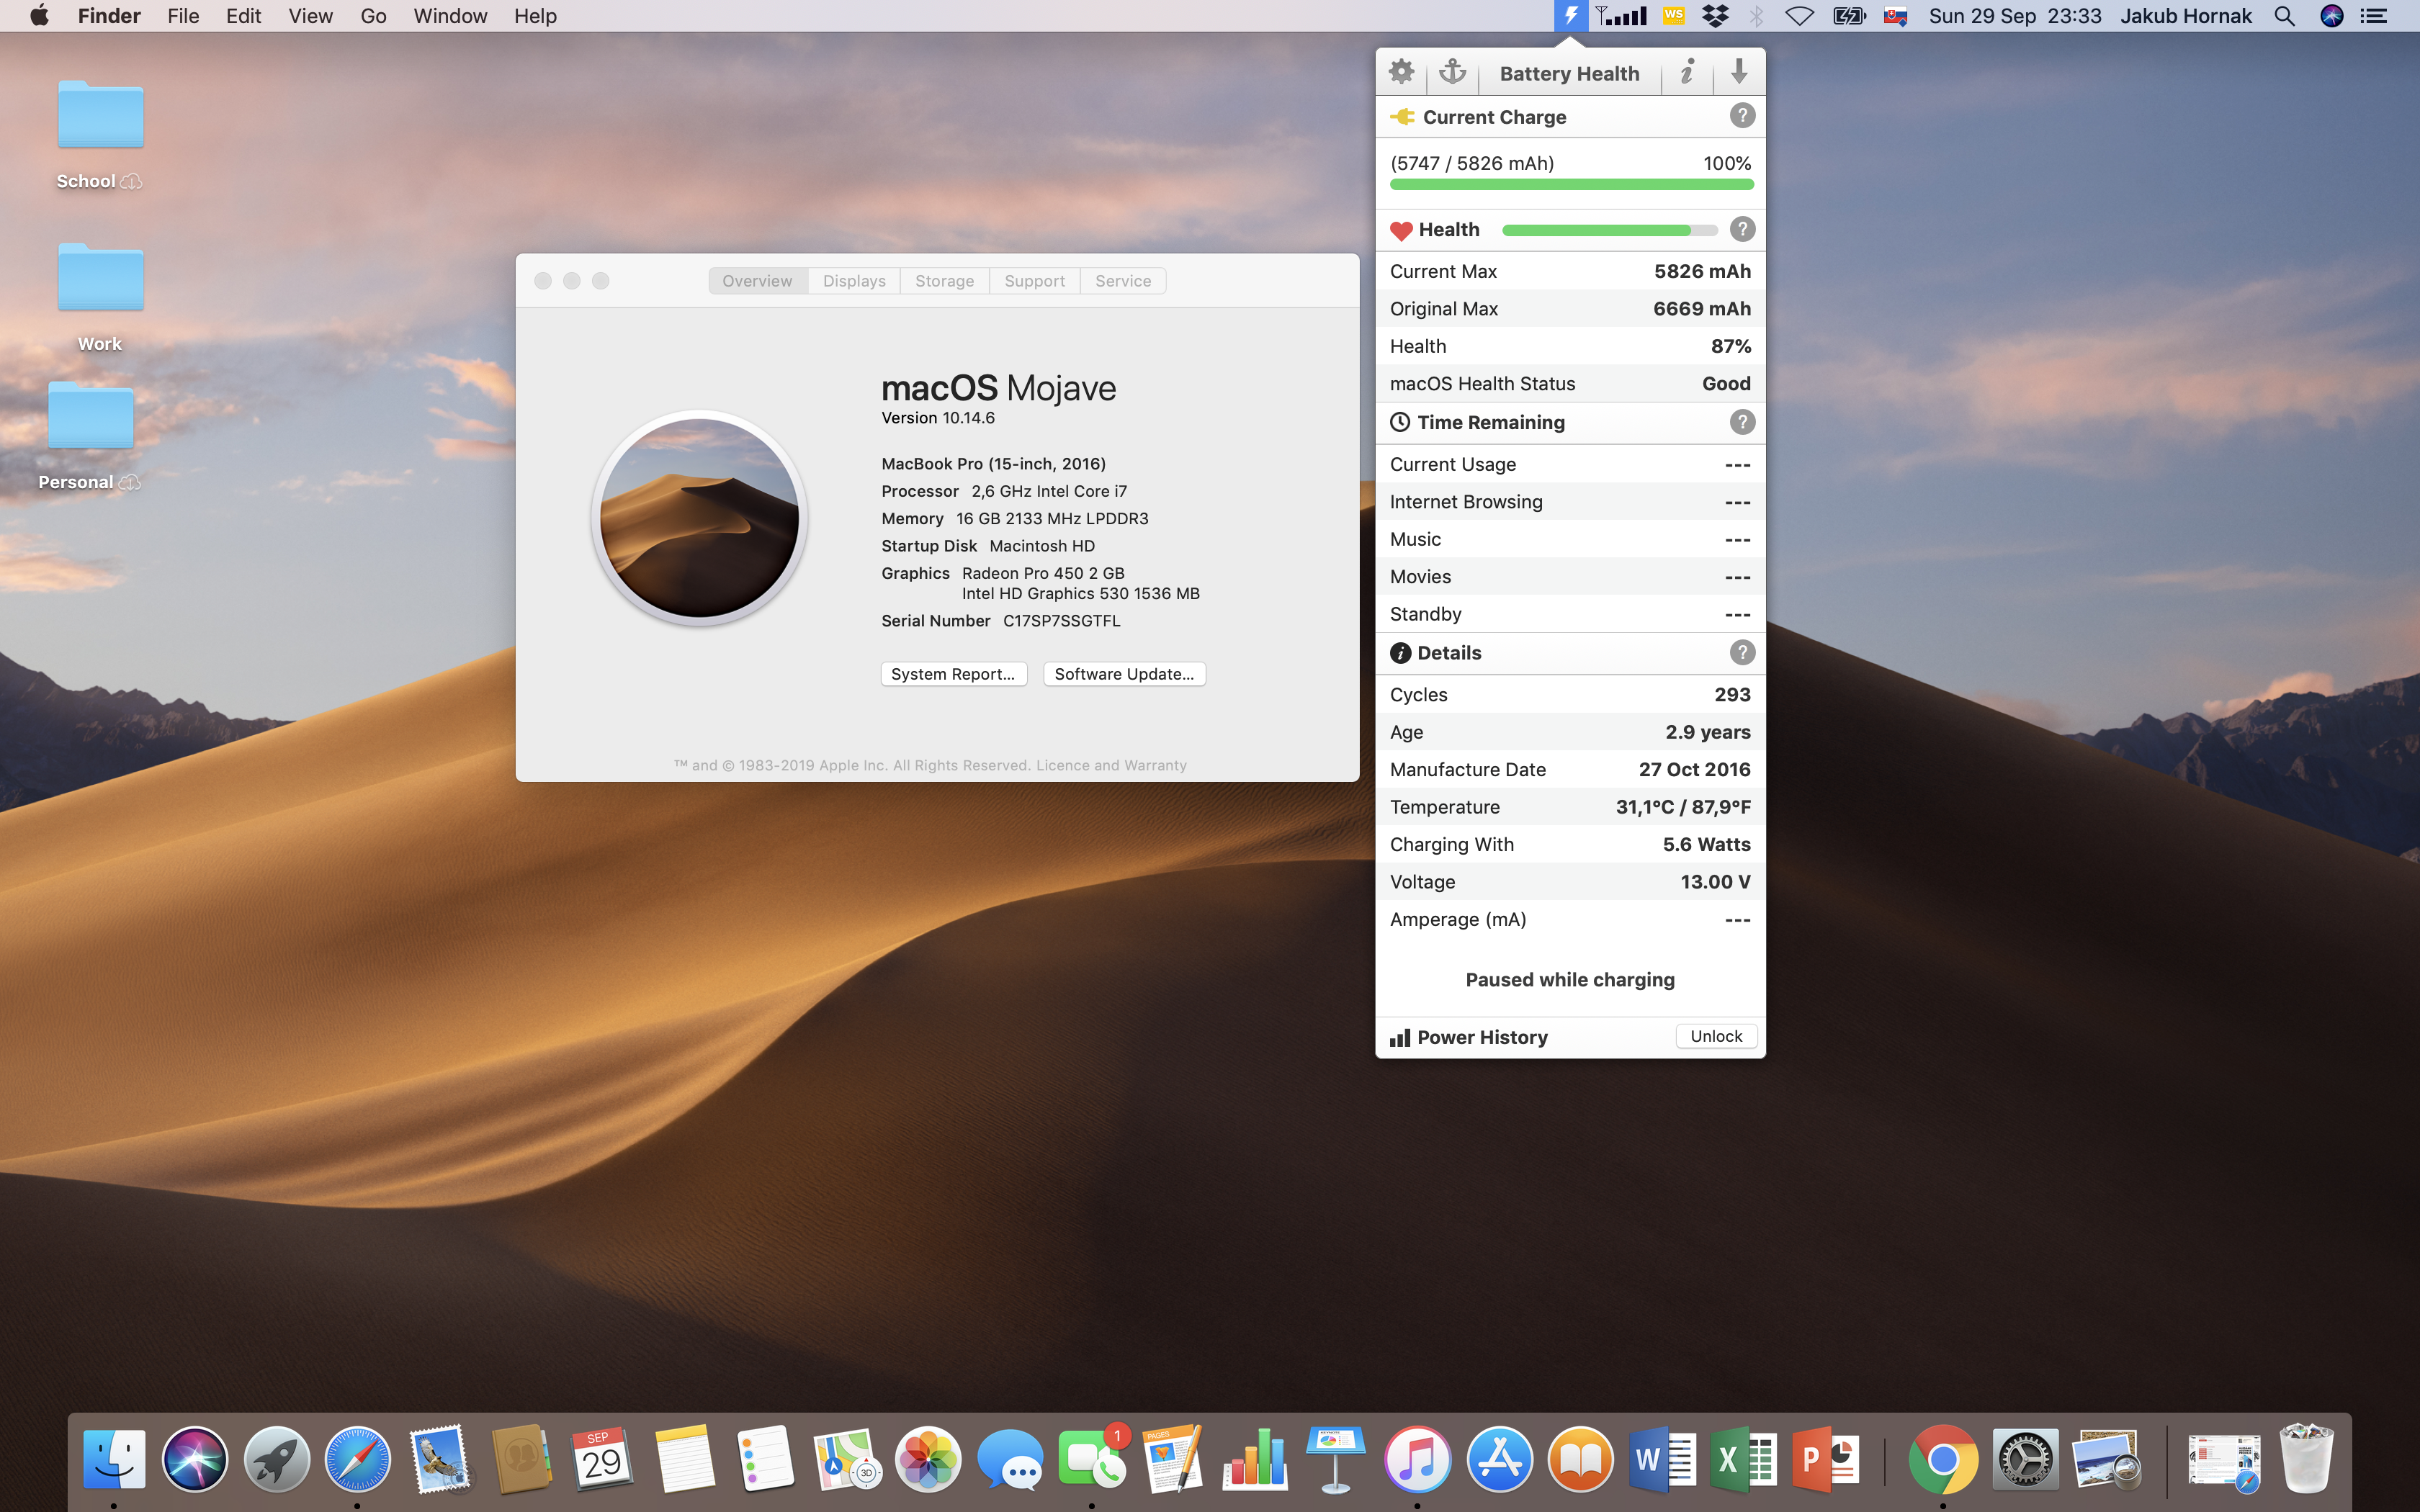This screenshot has height=1512, width=2420.
Task: Open Battery Health settings gear icon
Action: [1401, 72]
